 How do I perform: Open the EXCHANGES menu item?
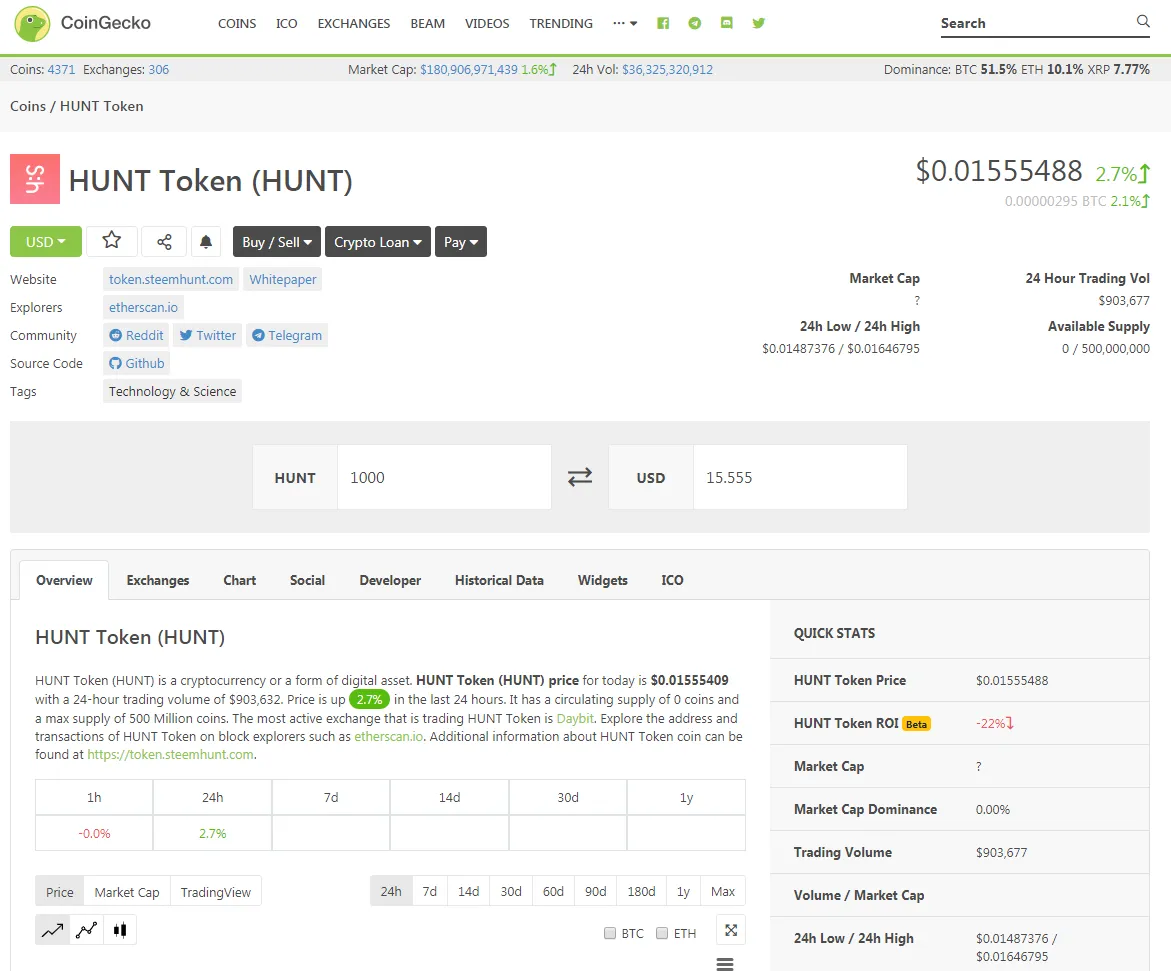354,23
